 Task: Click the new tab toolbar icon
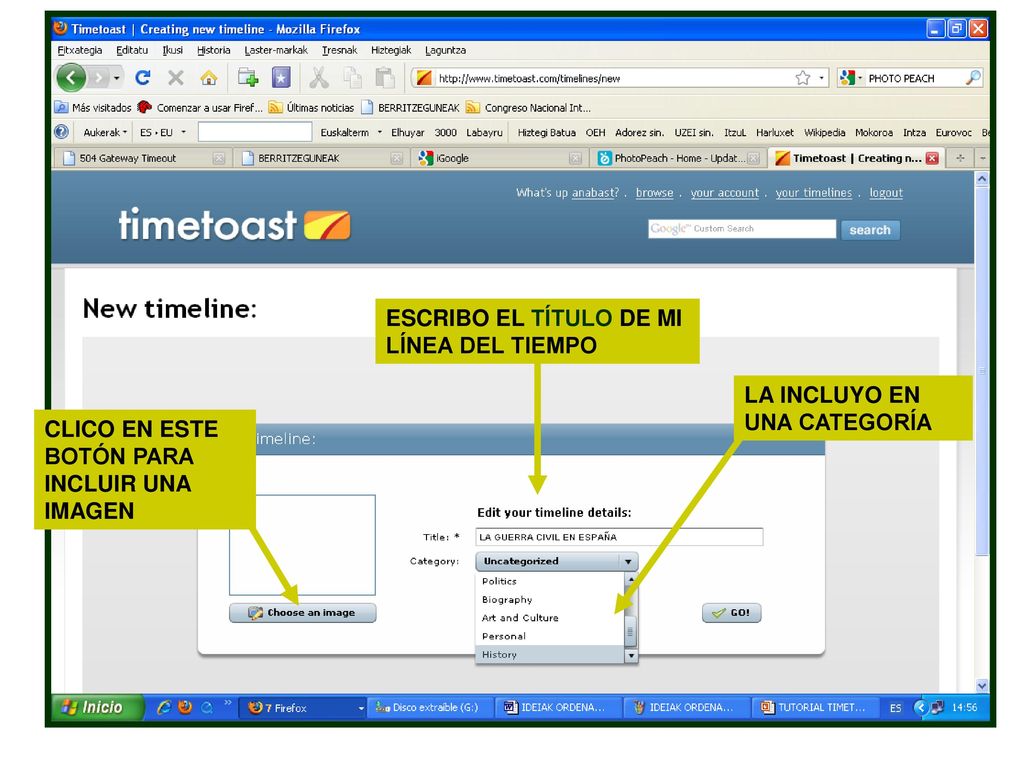(248, 78)
